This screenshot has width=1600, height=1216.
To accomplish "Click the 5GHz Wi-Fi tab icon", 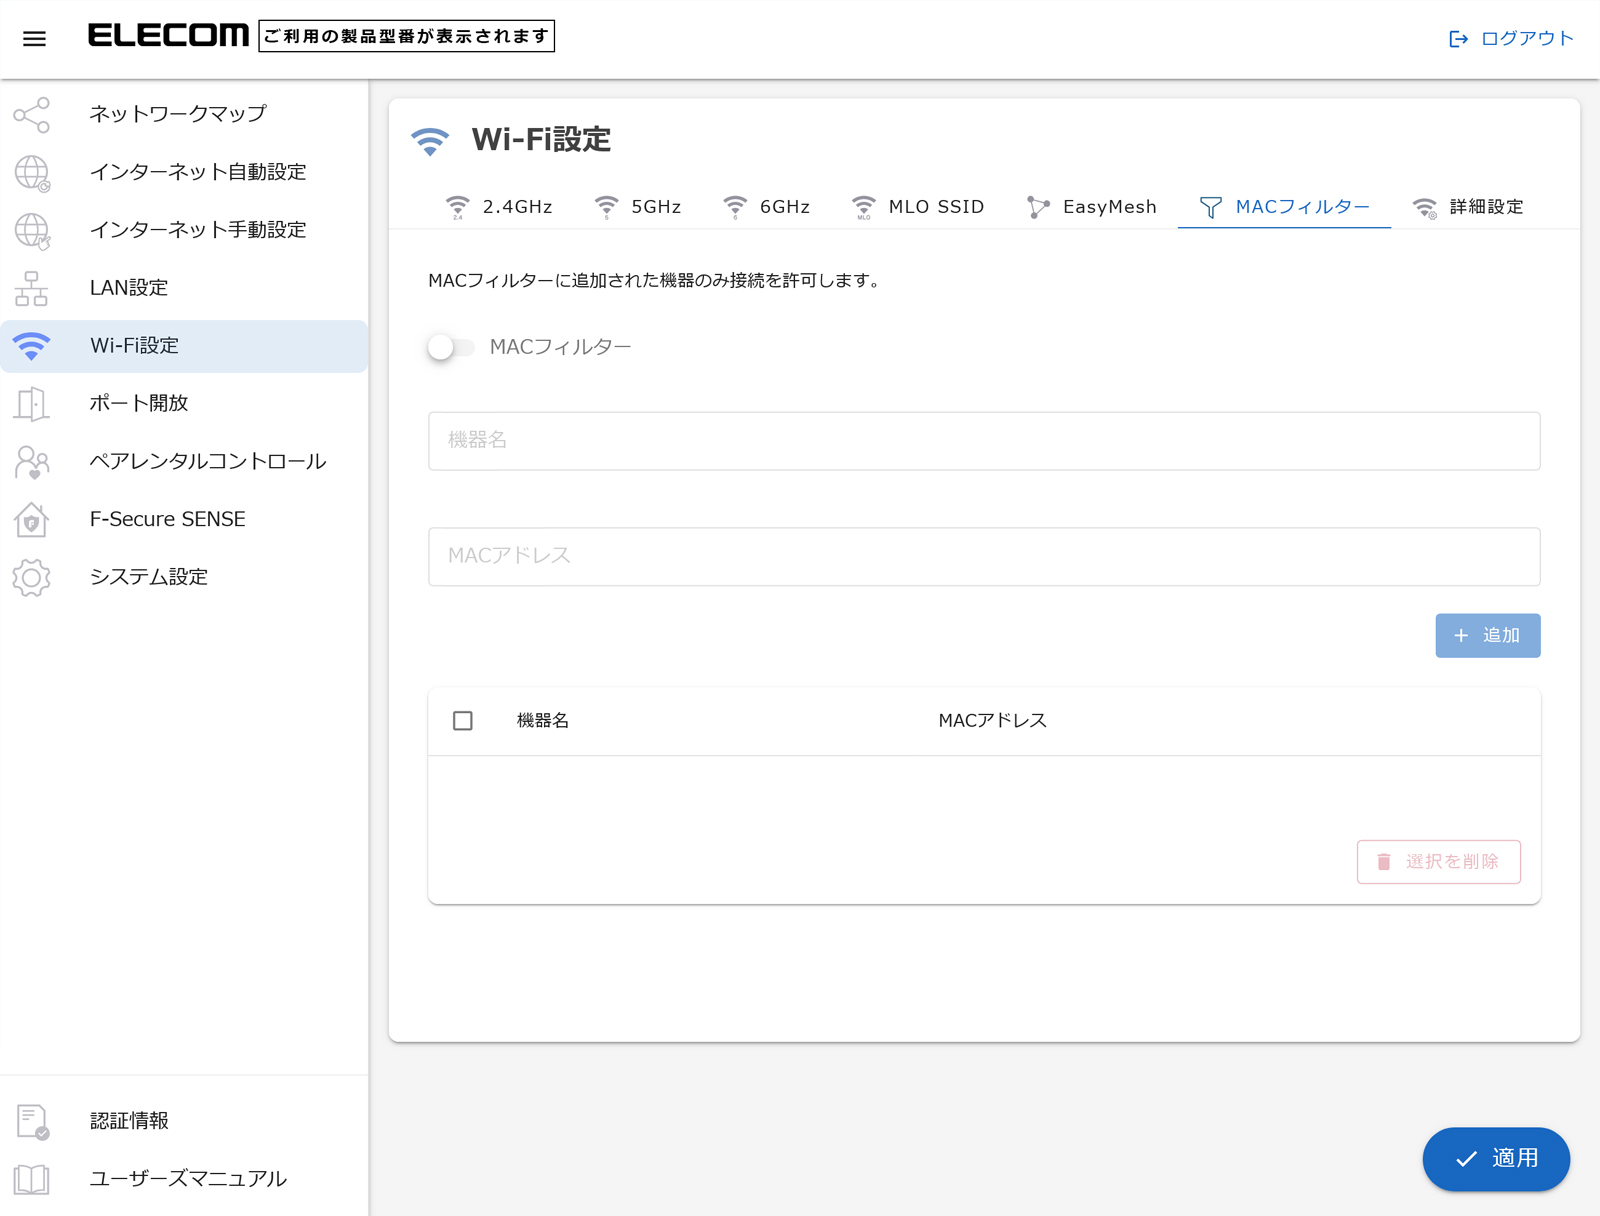I will (606, 207).
